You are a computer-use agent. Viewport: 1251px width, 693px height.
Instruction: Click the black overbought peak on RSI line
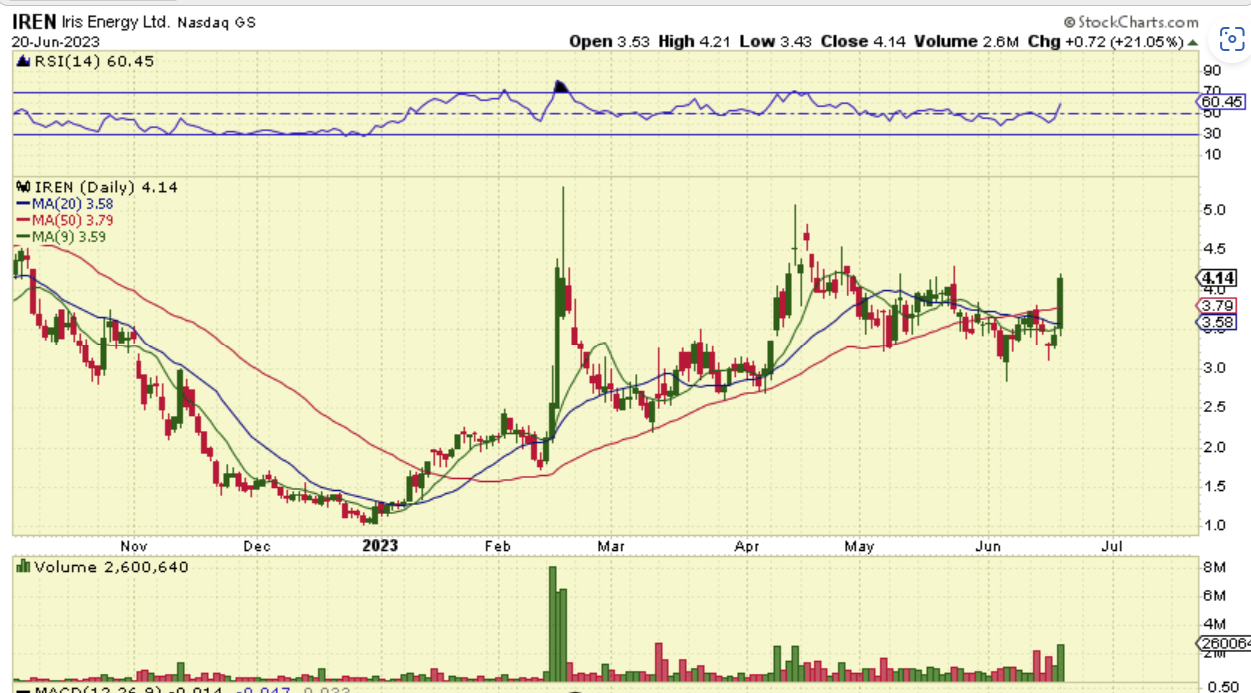click(x=561, y=87)
